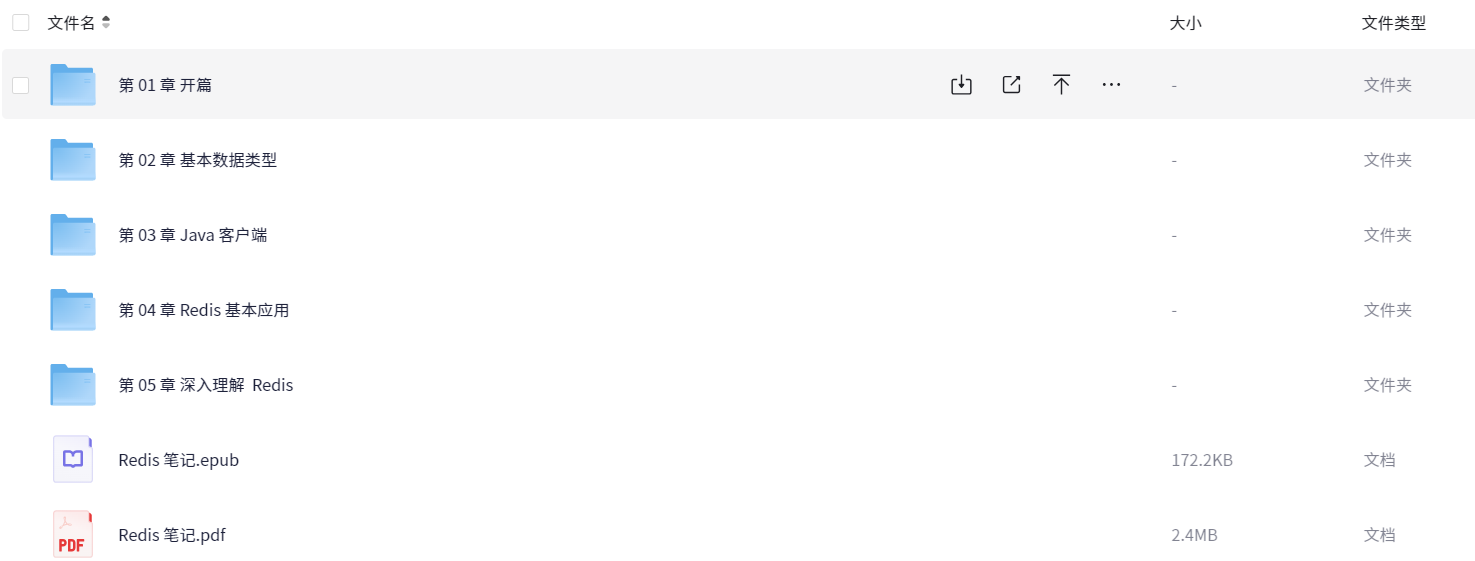Open the folder named 第 02 章 基本数据类型
The height and width of the screenshot is (561, 1475).
pyautogui.click(x=197, y=160)
